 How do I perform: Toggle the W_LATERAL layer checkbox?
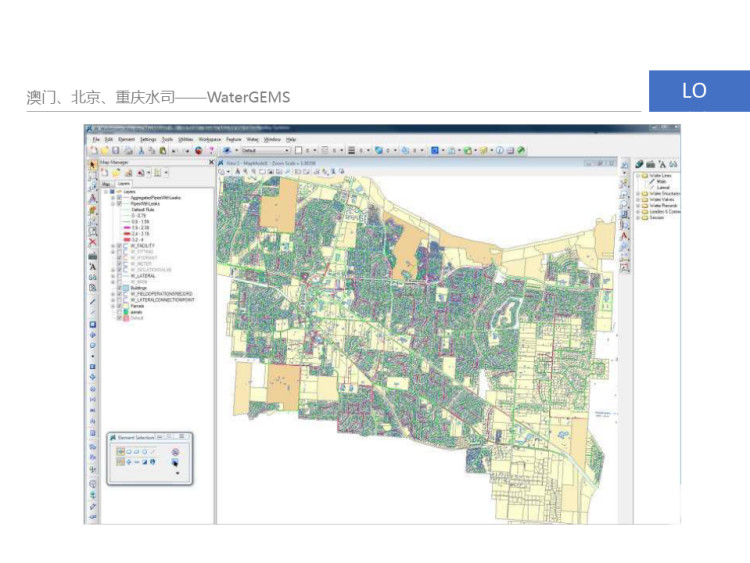click(x=120, y=276)
